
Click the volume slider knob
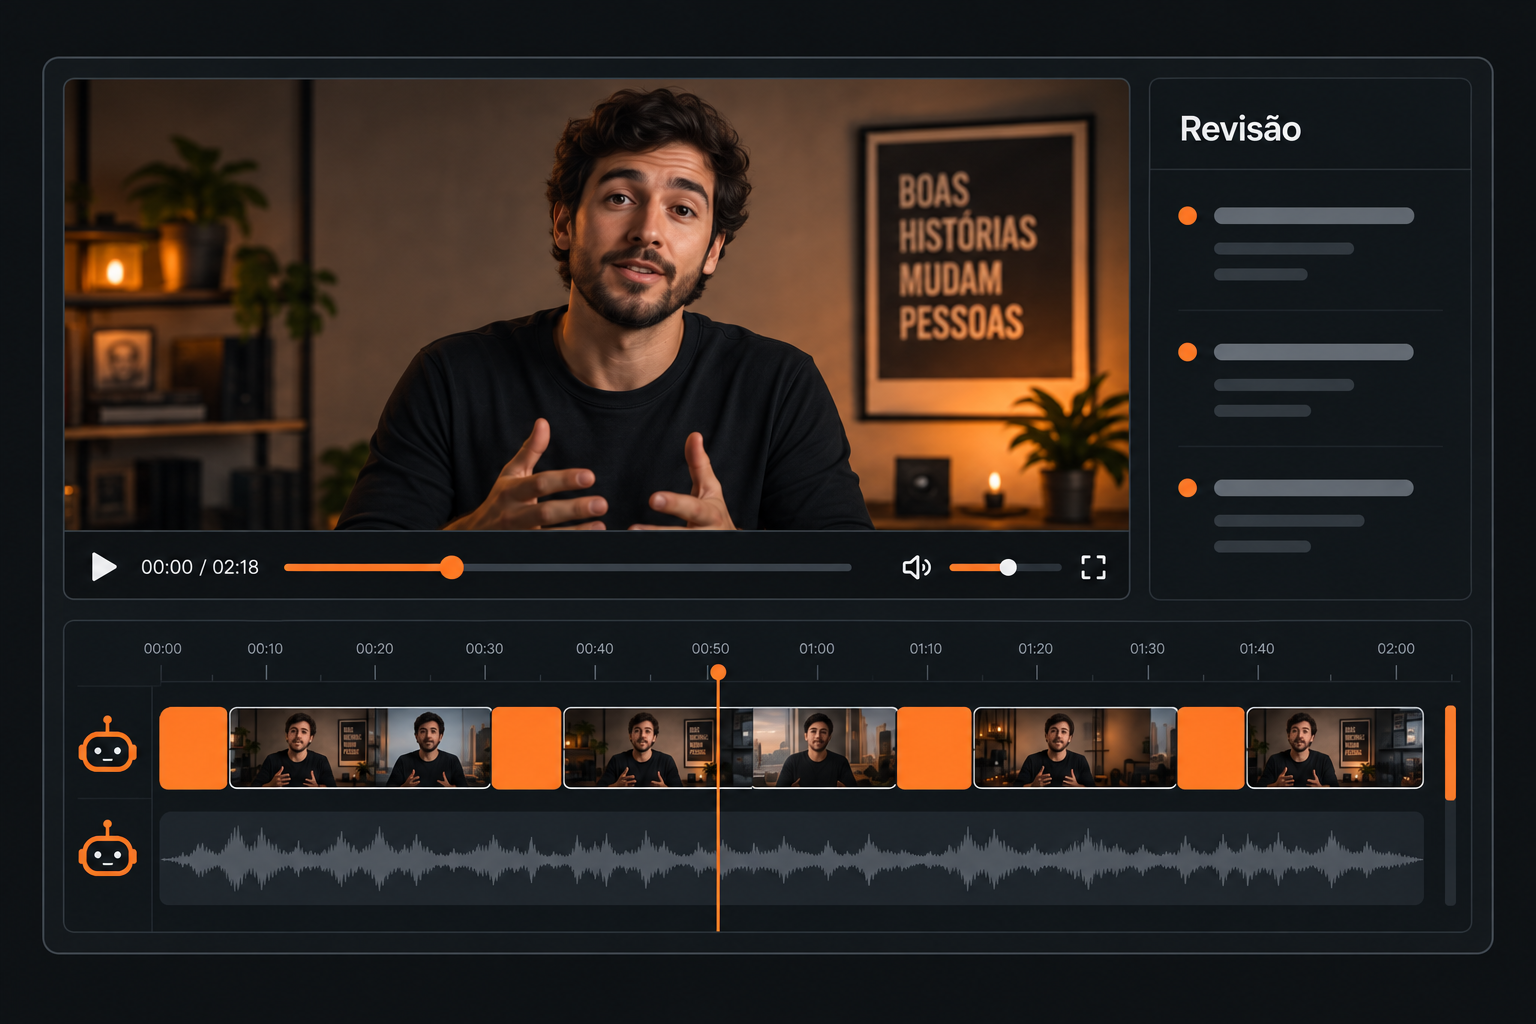coord(1008,568)
